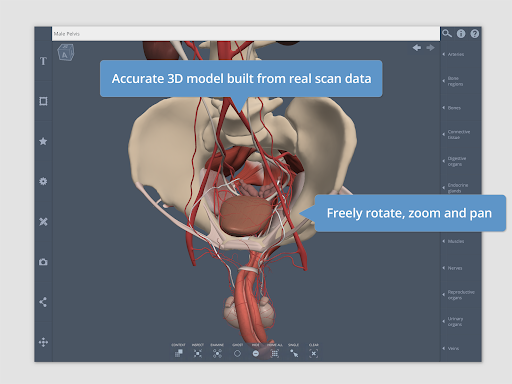
Task: Select the move/pan arrows icon
Action: click(43, 342)
